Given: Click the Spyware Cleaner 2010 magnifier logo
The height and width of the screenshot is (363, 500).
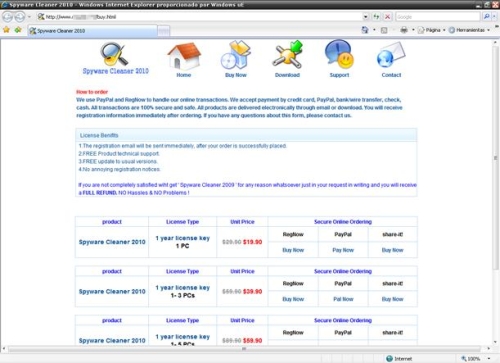Looking at the screenshot, I should click(x=114, y=54).
